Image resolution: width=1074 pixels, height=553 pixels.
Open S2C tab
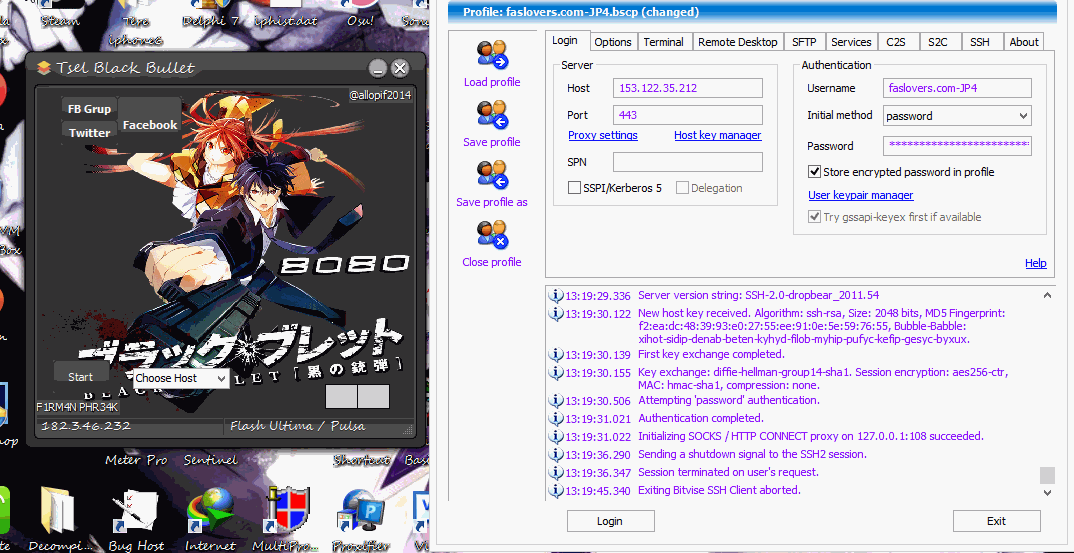tap(938, 42)
